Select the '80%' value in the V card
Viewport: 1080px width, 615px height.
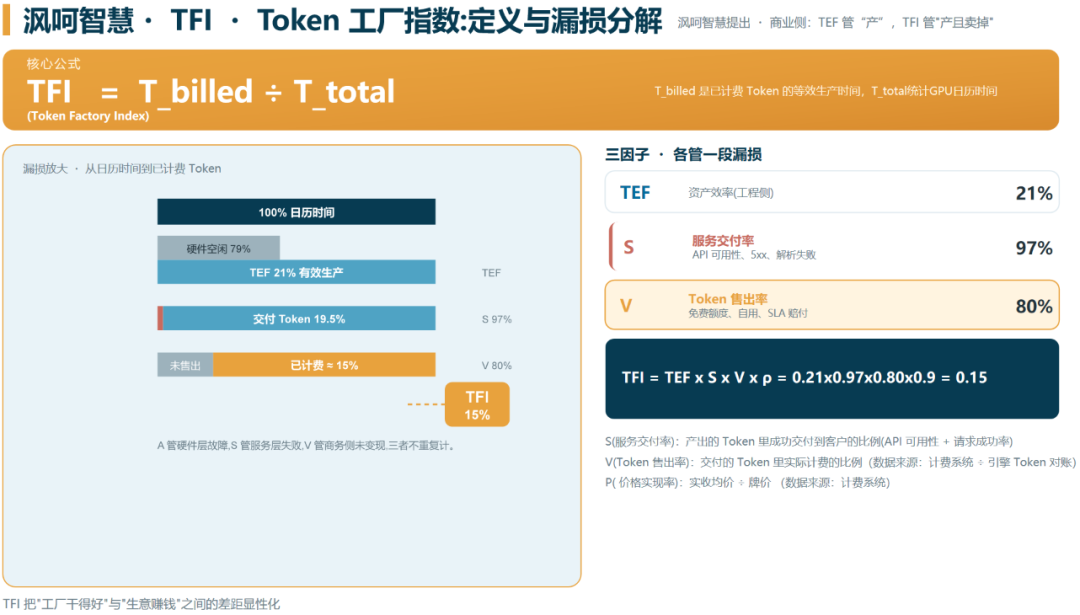(x=1034, y=306)
